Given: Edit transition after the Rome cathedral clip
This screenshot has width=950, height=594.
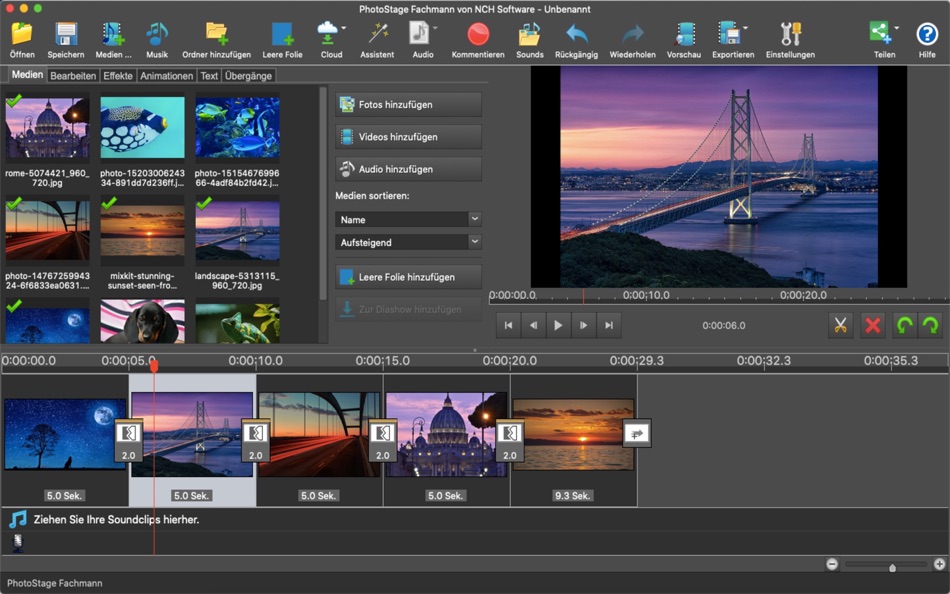Looking at the screenshot, I should point(510,440).
